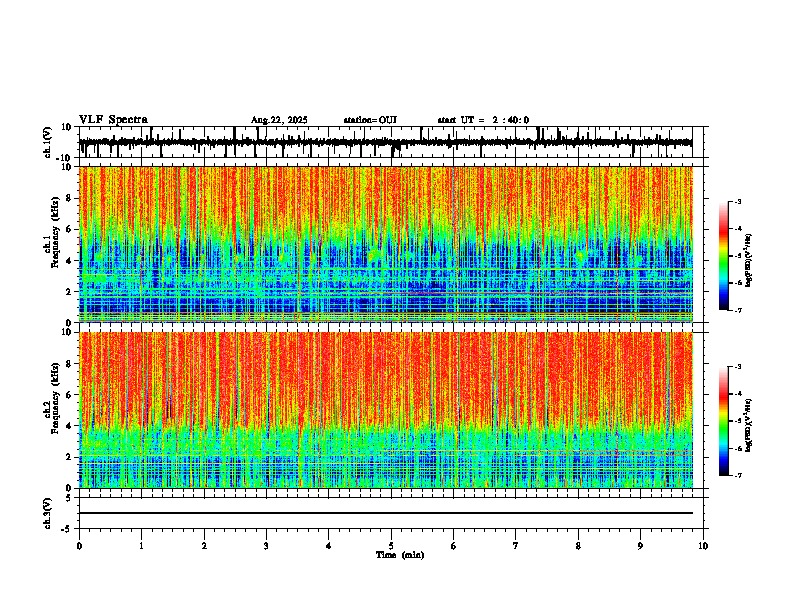Click the ch.2 spectrogram "2" kHz tick label
The height and width of the screenshot is (612, 792).
coord(70,457)
